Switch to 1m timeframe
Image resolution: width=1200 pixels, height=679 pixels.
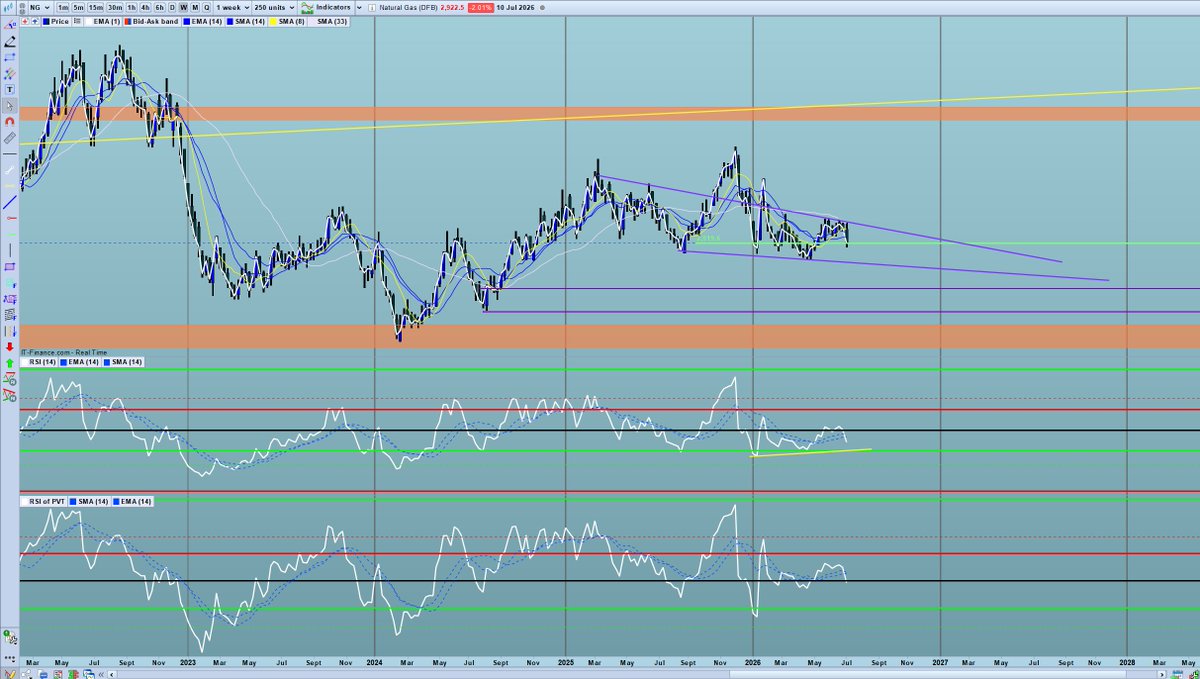coord(63,8)
